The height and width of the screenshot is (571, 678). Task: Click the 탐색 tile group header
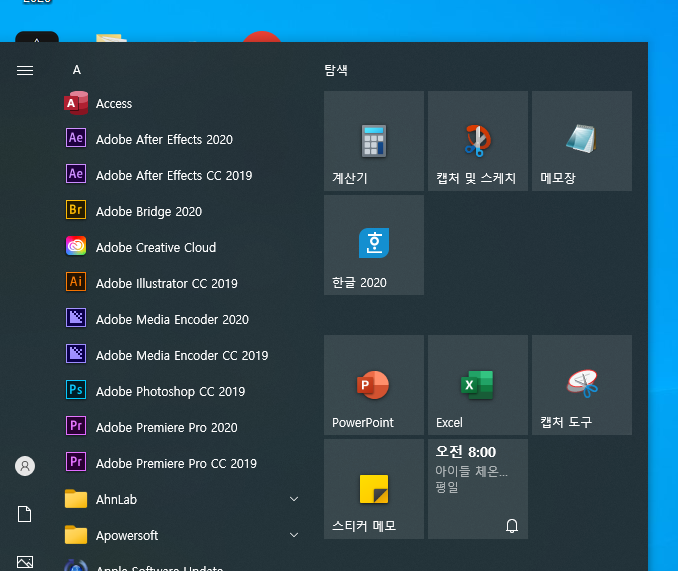[336, 70]
